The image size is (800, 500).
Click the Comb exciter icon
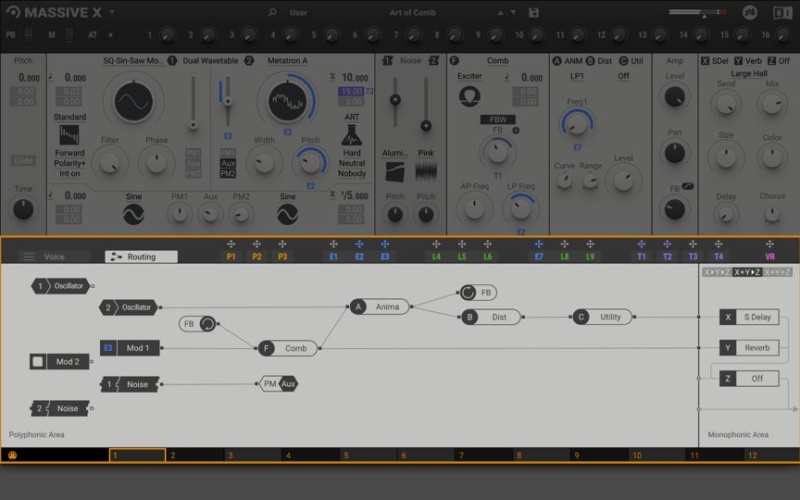pyautogui.click(x=469, y=96)
